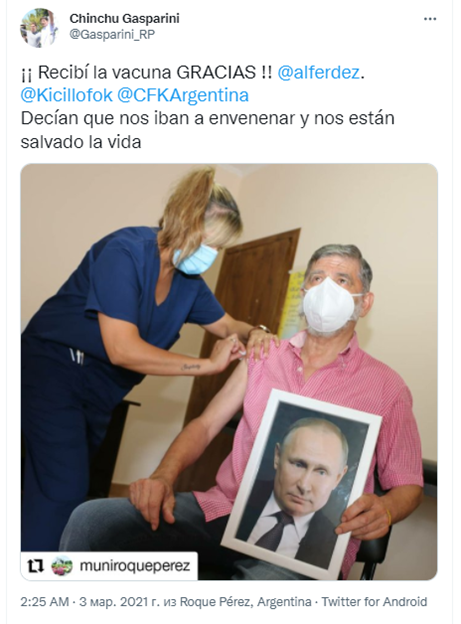Click the tweet text about the vacuna
This screenshot has width=461, height=624.
pos(207,107)
